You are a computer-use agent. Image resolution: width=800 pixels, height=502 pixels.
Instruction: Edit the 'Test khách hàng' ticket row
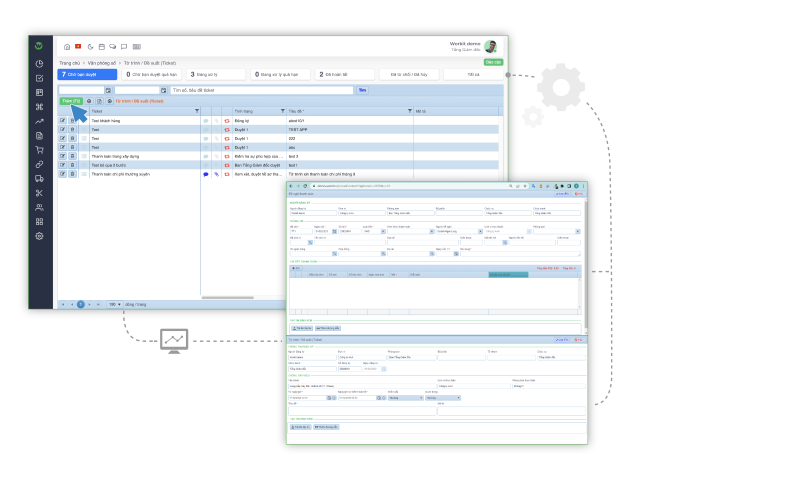click(62, 120)
